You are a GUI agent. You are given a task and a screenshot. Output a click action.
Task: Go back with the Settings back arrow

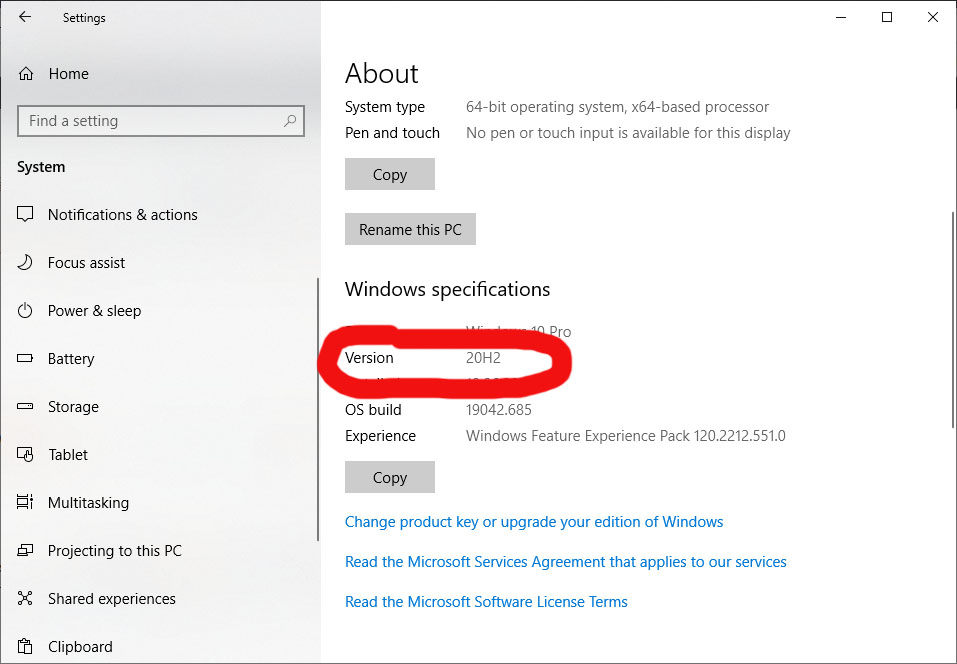[24, 17]
